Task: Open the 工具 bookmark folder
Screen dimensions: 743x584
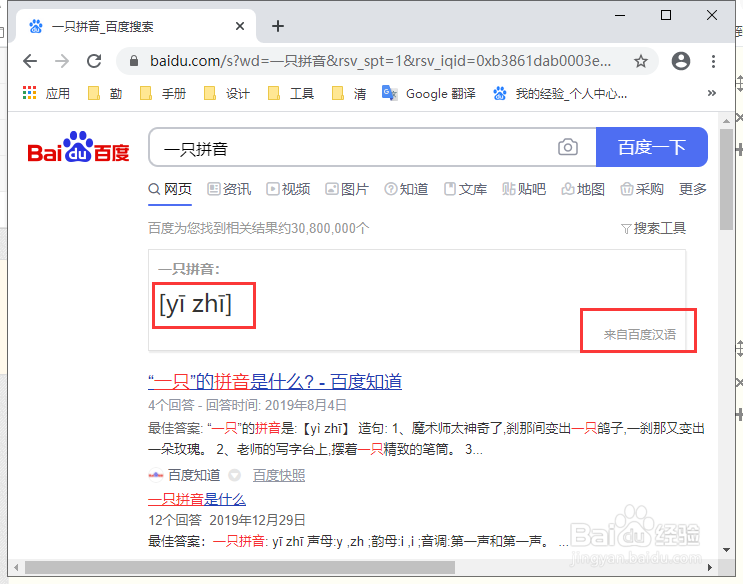Action: 290,93
